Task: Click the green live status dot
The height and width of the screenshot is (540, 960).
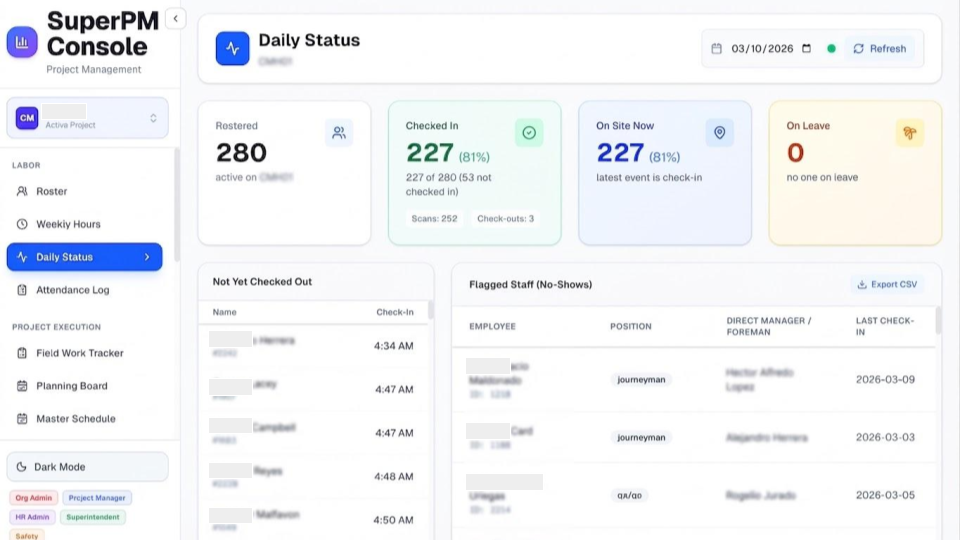Action: tap(831, 48)
